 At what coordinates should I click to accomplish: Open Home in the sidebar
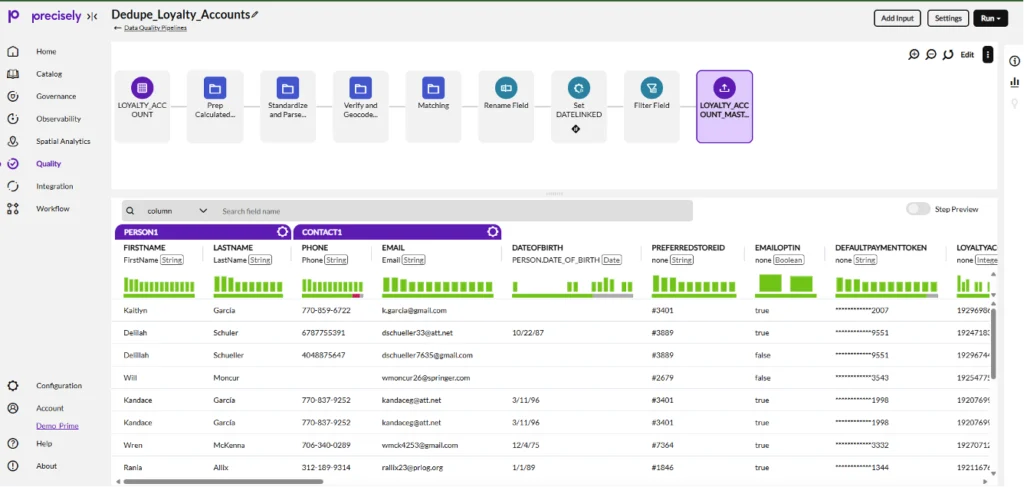click(x=46, y=52)
